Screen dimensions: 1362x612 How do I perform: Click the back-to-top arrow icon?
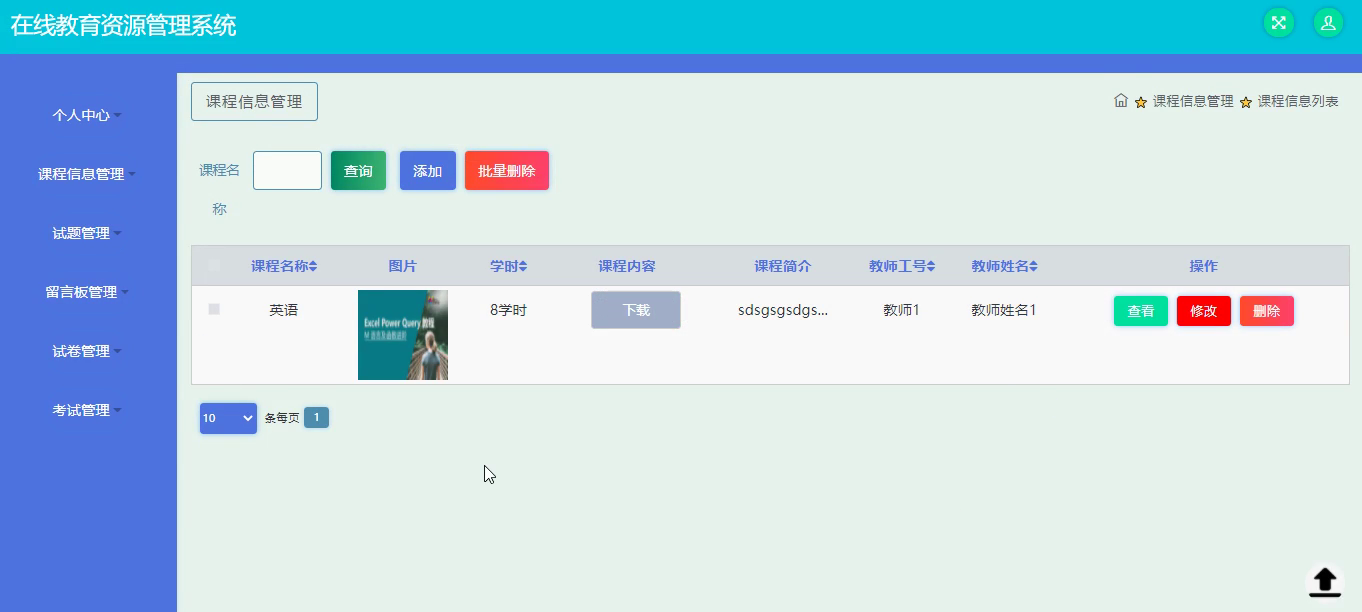pos(1325,581)
